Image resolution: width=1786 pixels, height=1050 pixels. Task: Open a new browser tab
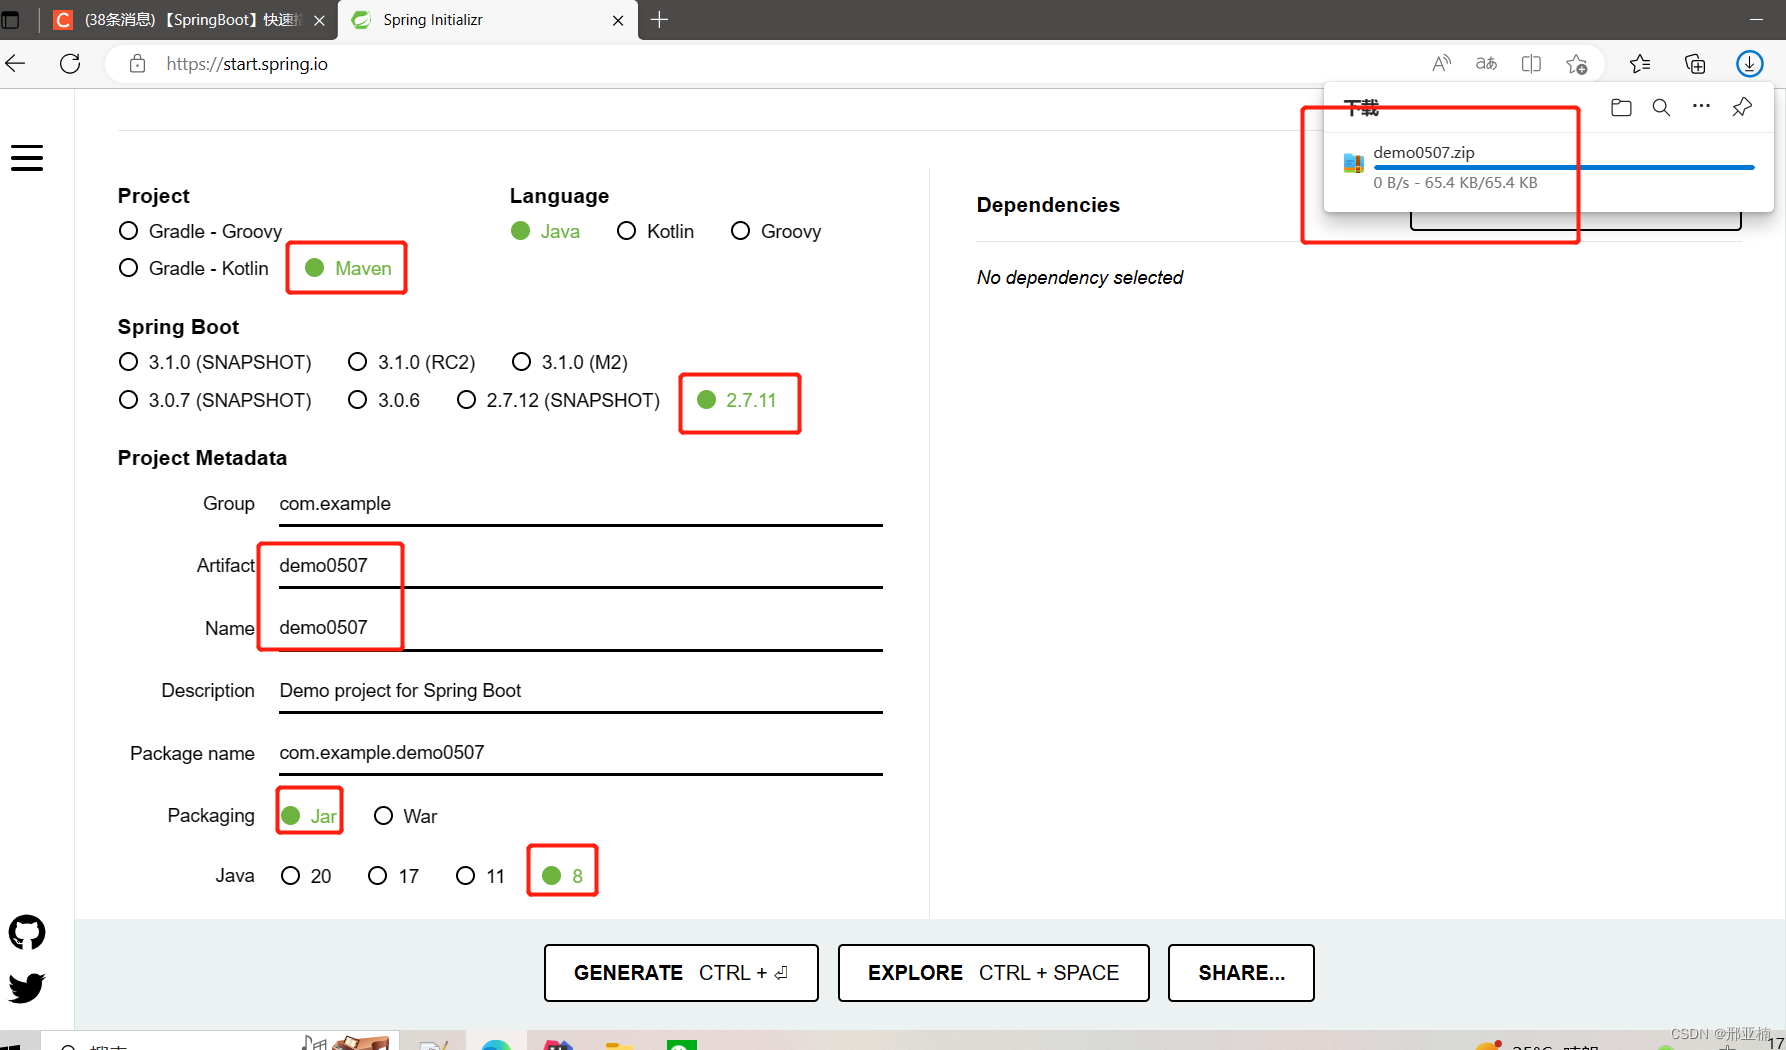tap(659, 20)
